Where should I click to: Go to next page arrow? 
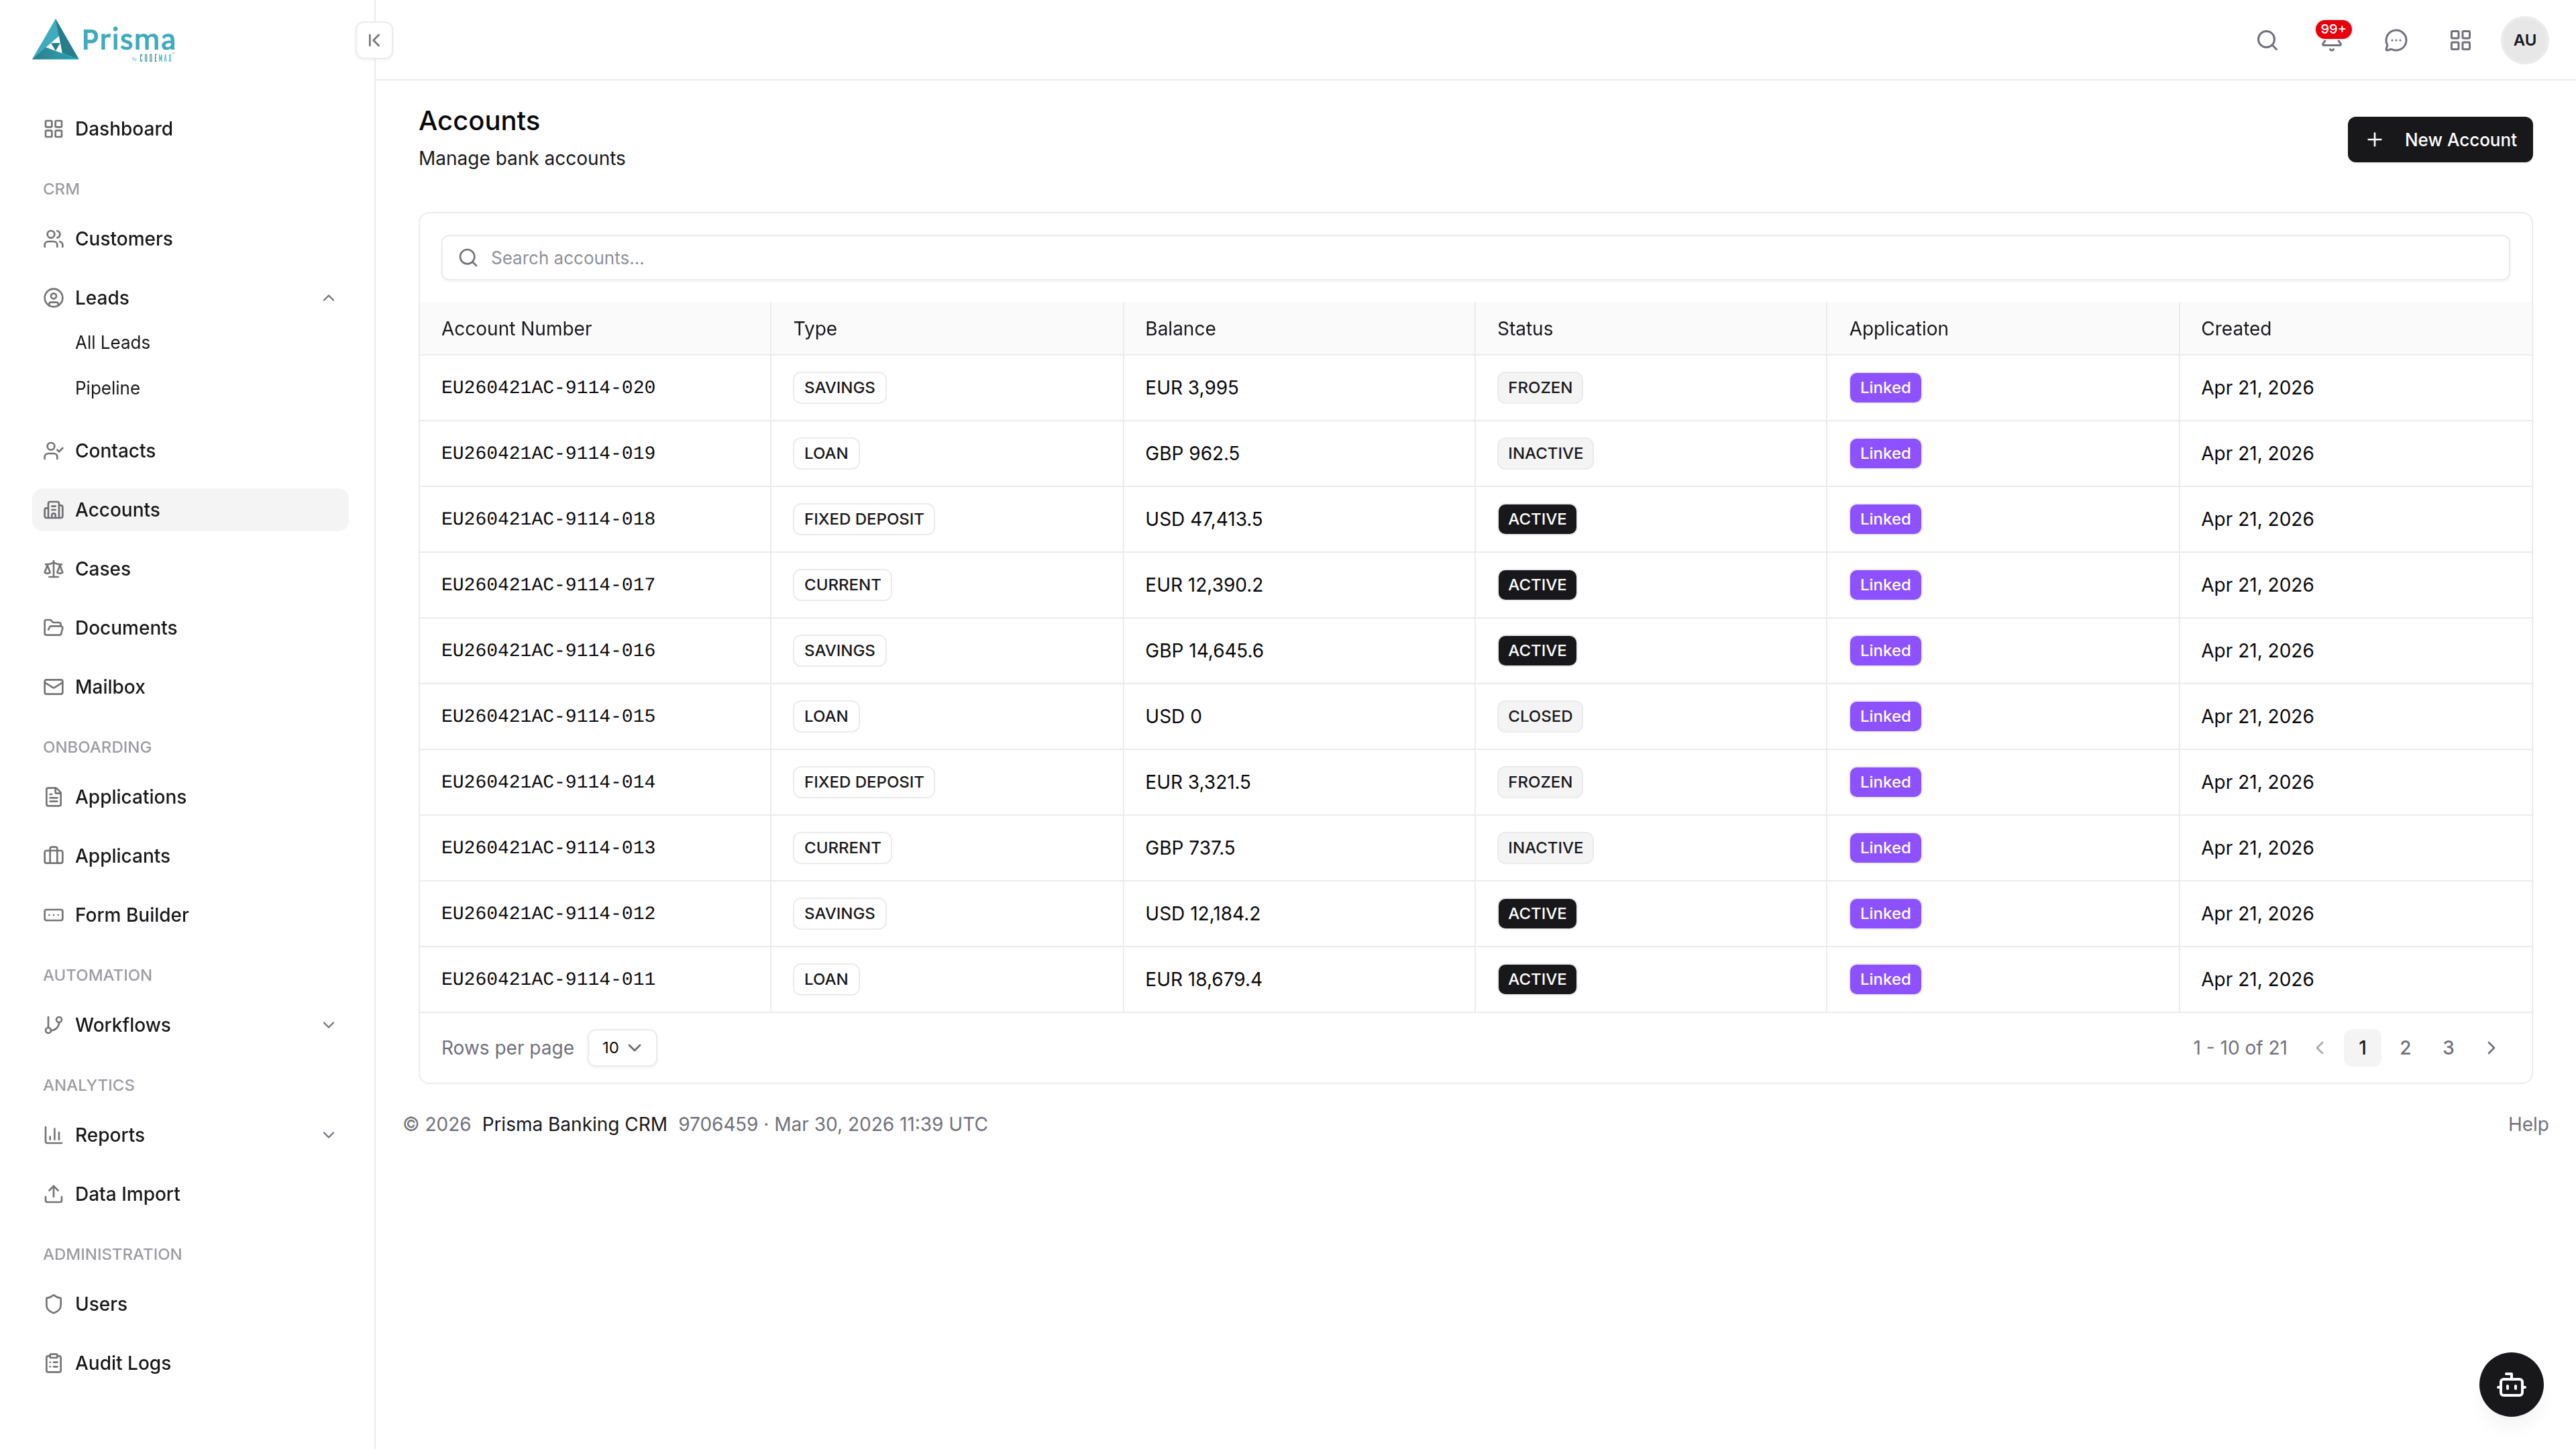pyautogui.click(x=2491, y=1048)
